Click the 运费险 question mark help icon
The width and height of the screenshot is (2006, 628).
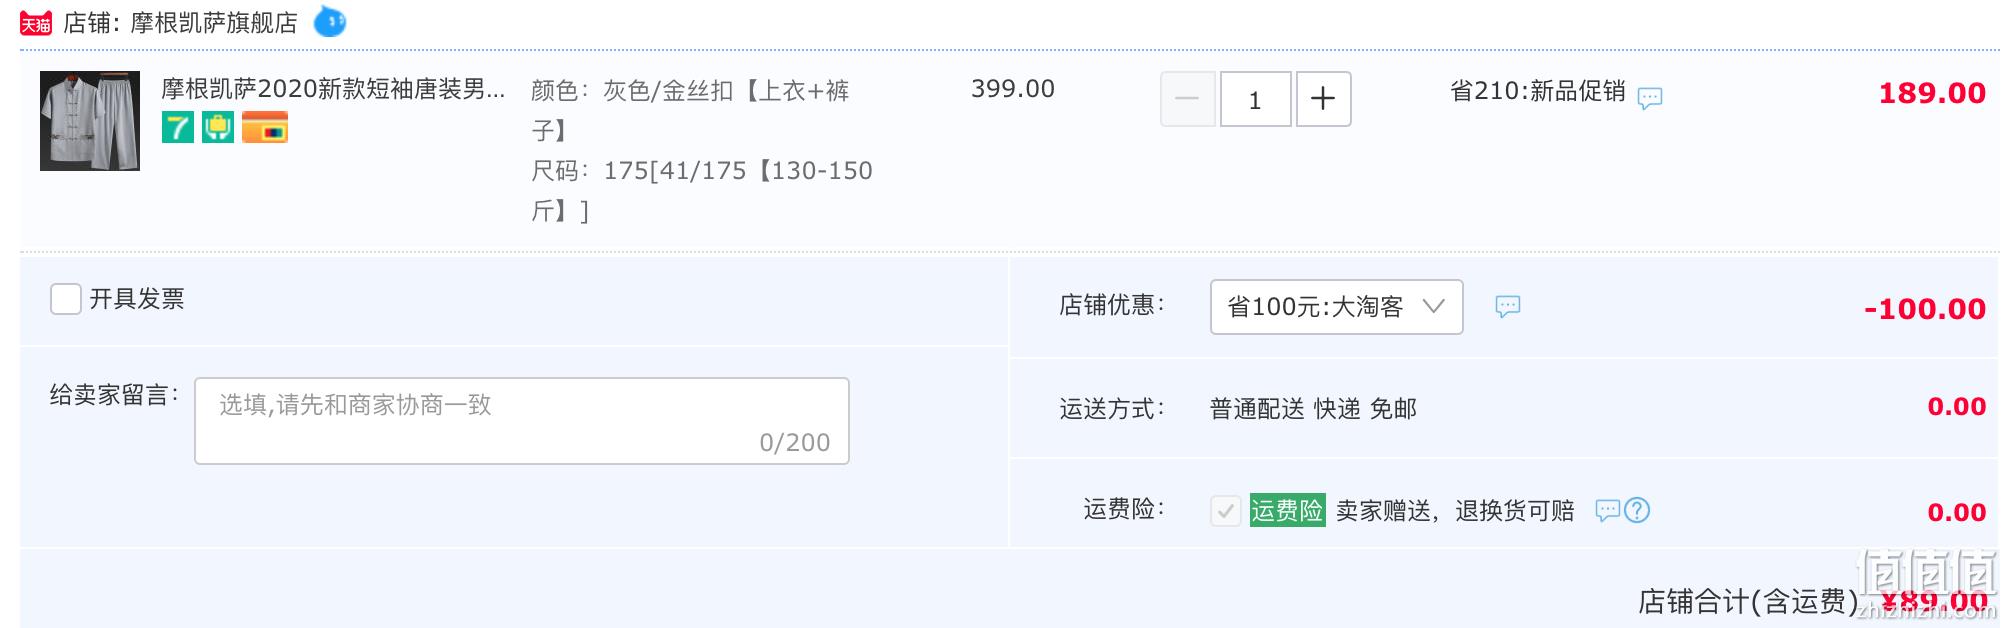[1637, 510]
